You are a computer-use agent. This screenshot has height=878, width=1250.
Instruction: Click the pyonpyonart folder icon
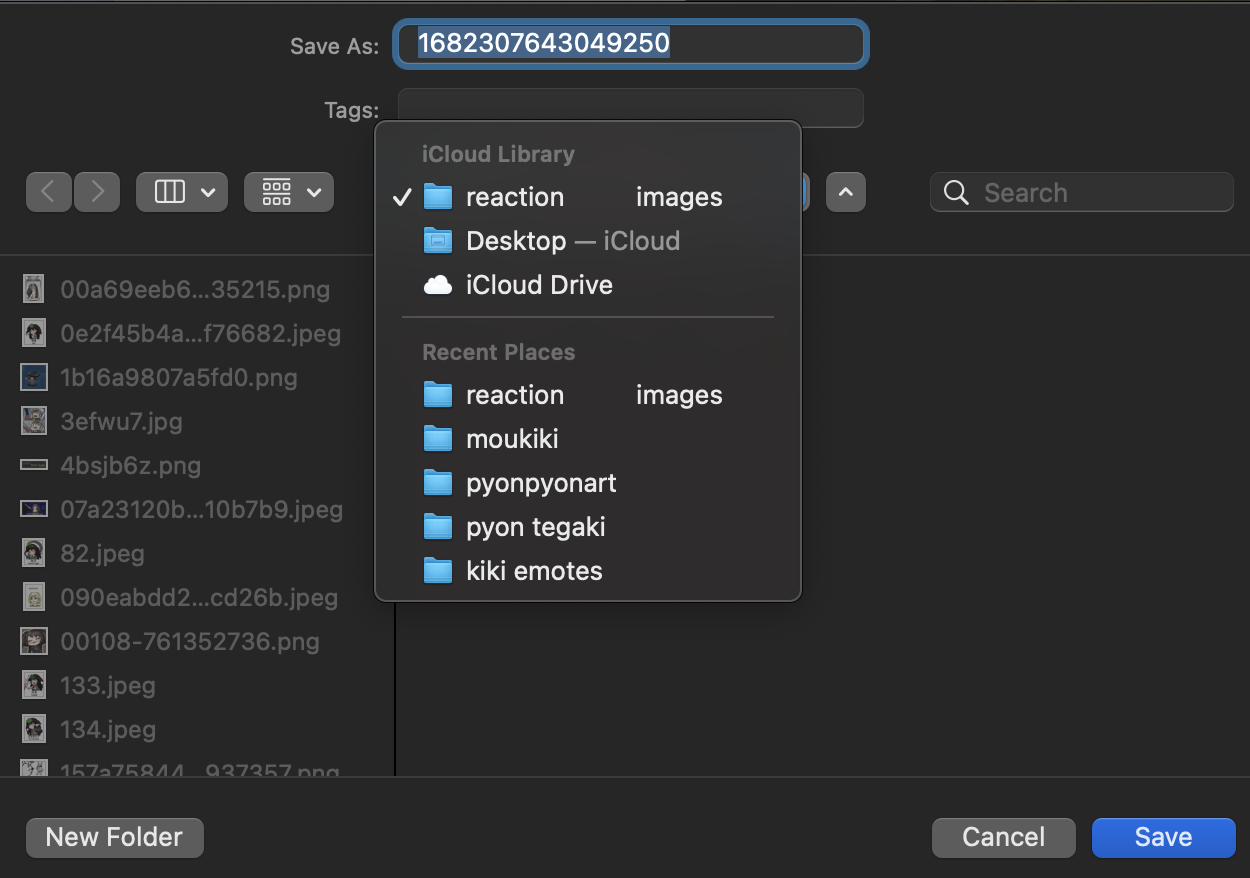[x=438, y=483]
